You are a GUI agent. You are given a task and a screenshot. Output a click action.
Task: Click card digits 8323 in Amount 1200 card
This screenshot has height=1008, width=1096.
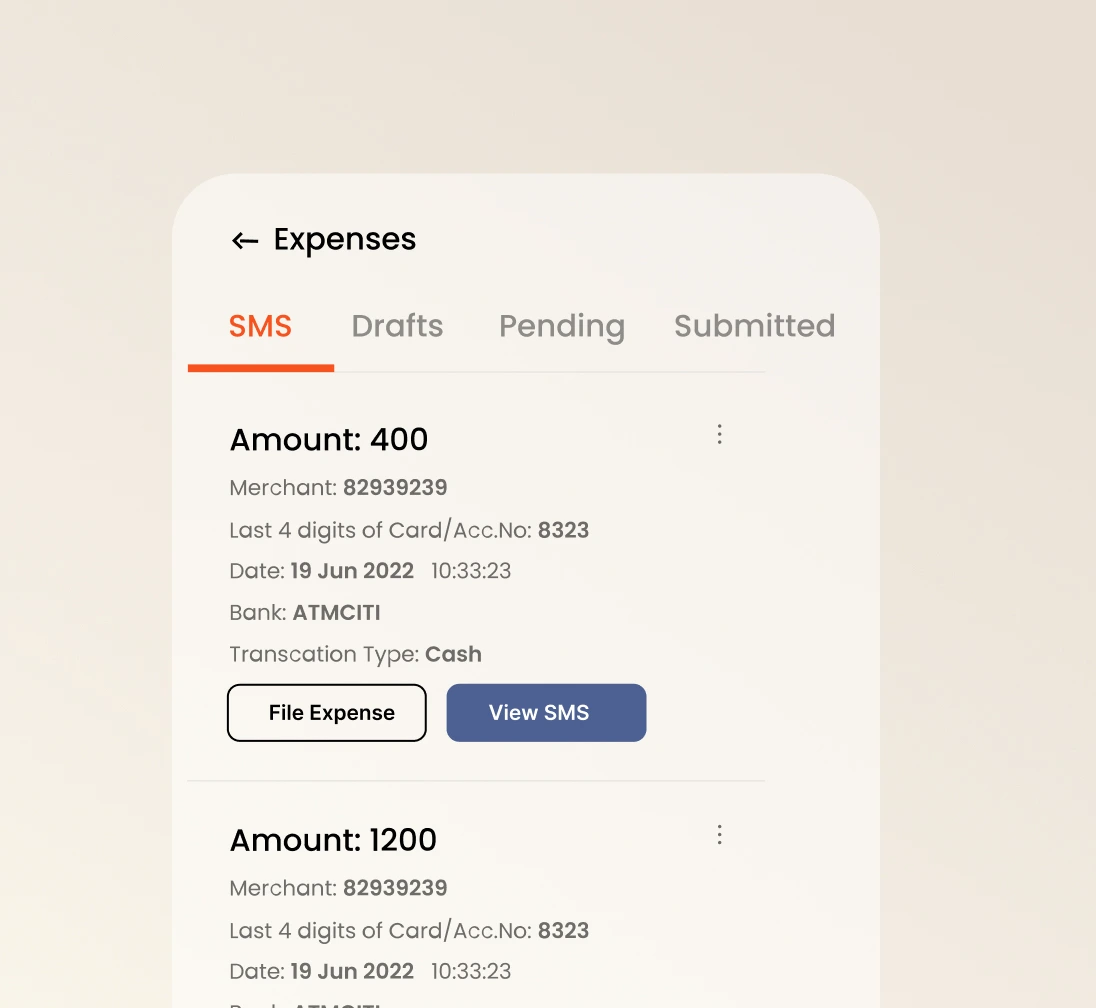563,931
